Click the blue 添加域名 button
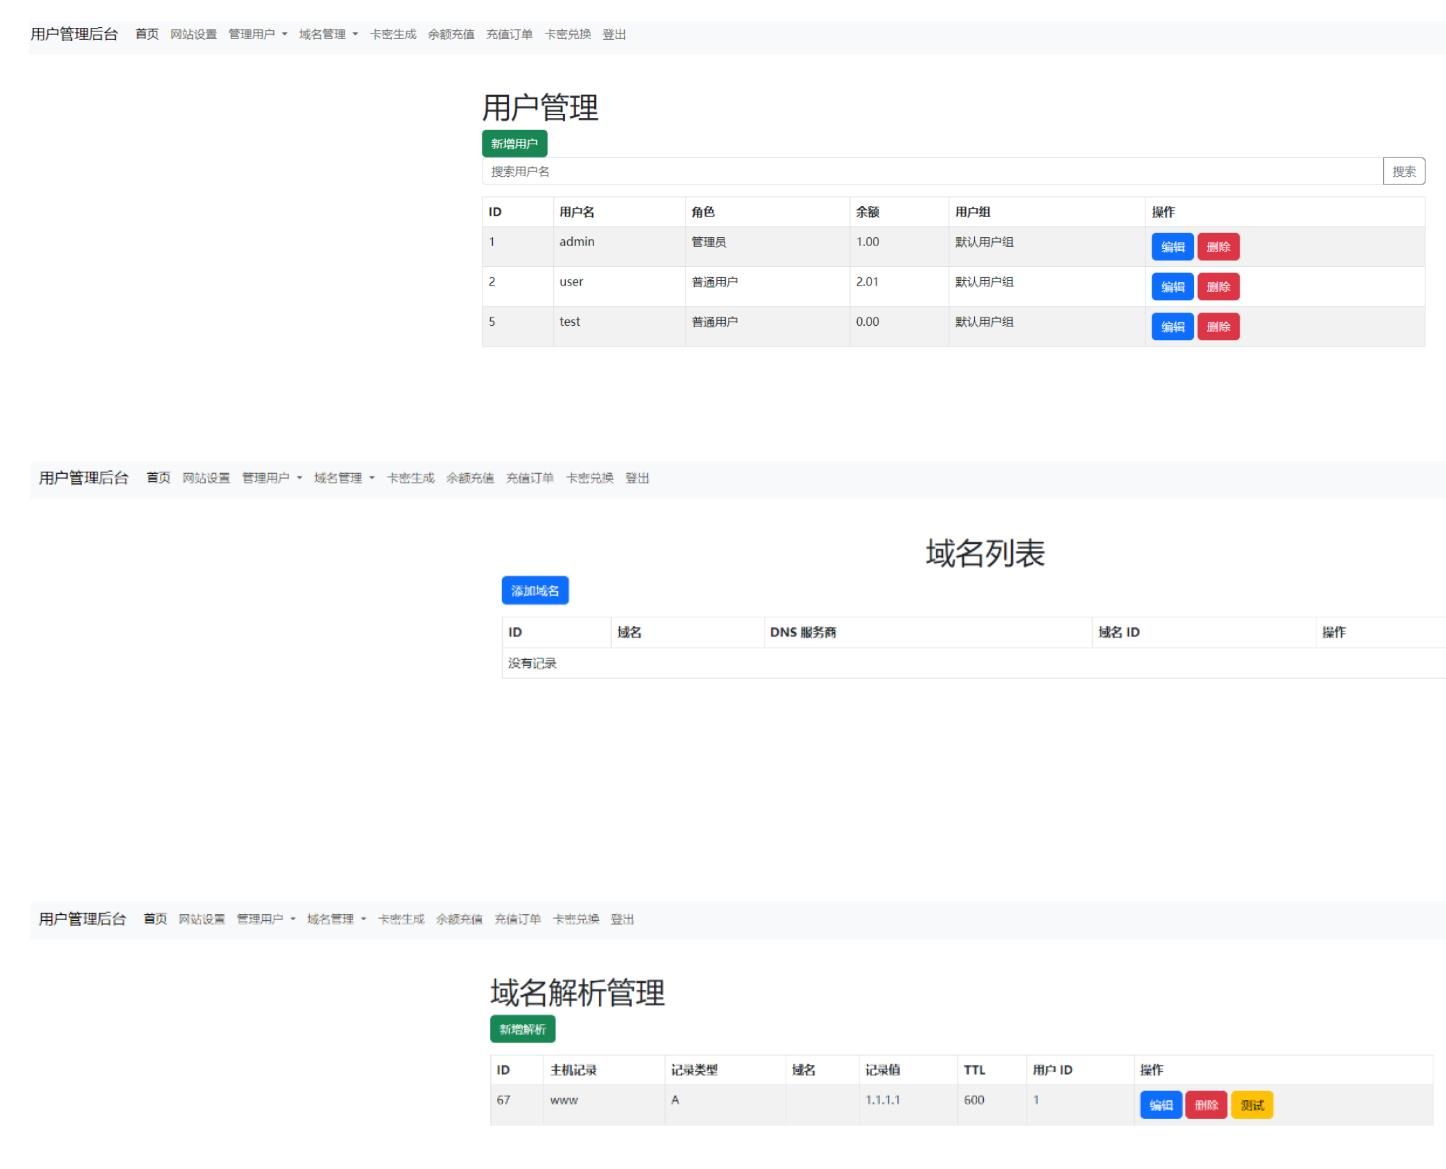Screen dimensions: 1446x1169 point(534,591)
